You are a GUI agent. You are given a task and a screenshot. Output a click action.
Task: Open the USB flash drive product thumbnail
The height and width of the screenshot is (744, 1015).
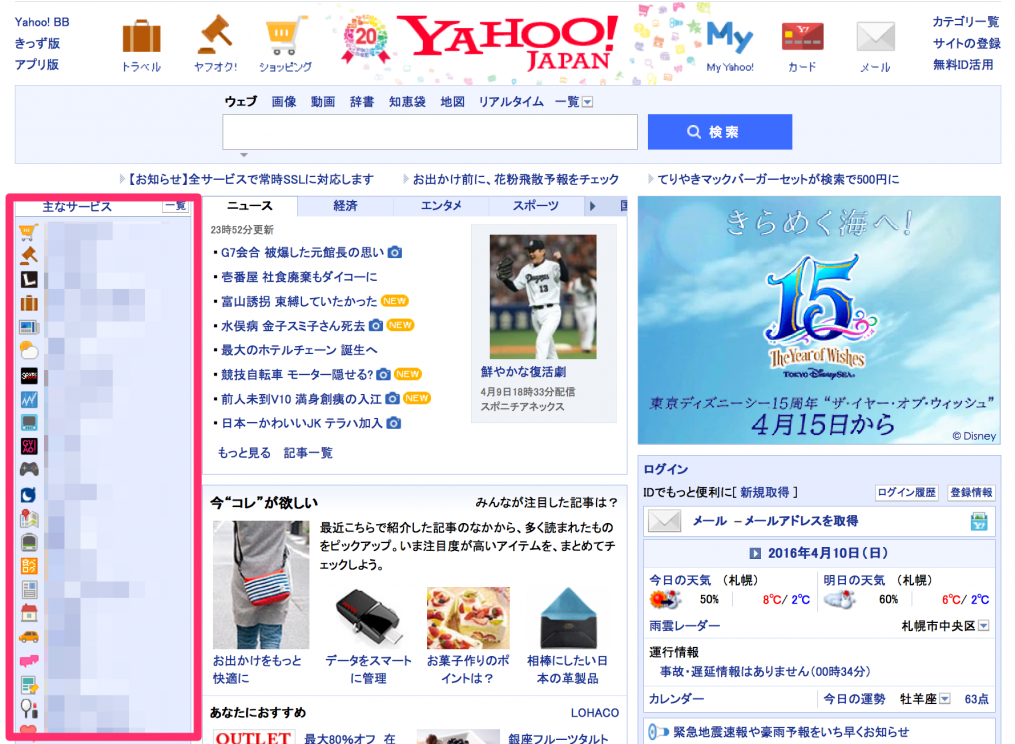tap(368, 618)
